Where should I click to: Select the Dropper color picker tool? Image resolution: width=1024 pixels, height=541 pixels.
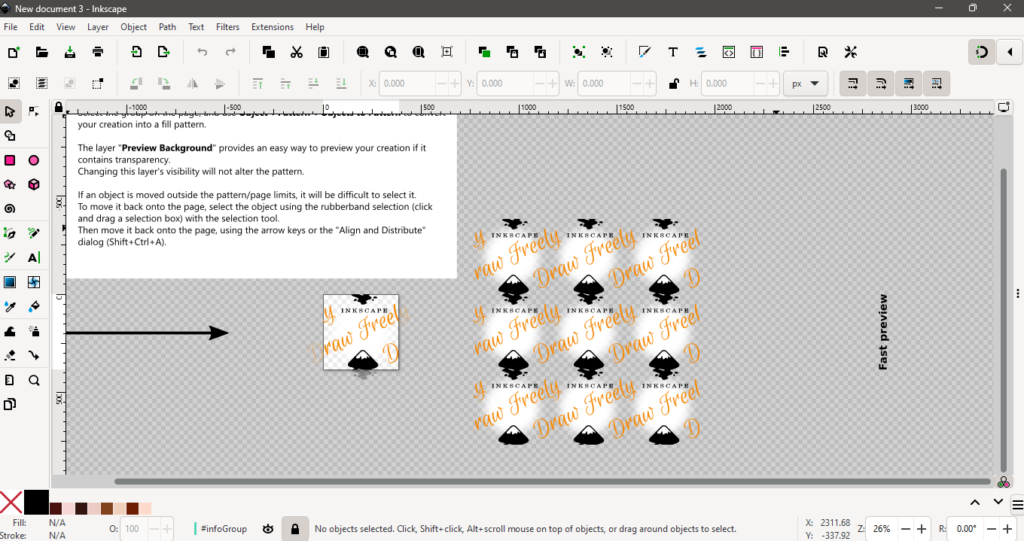(10, 306)
